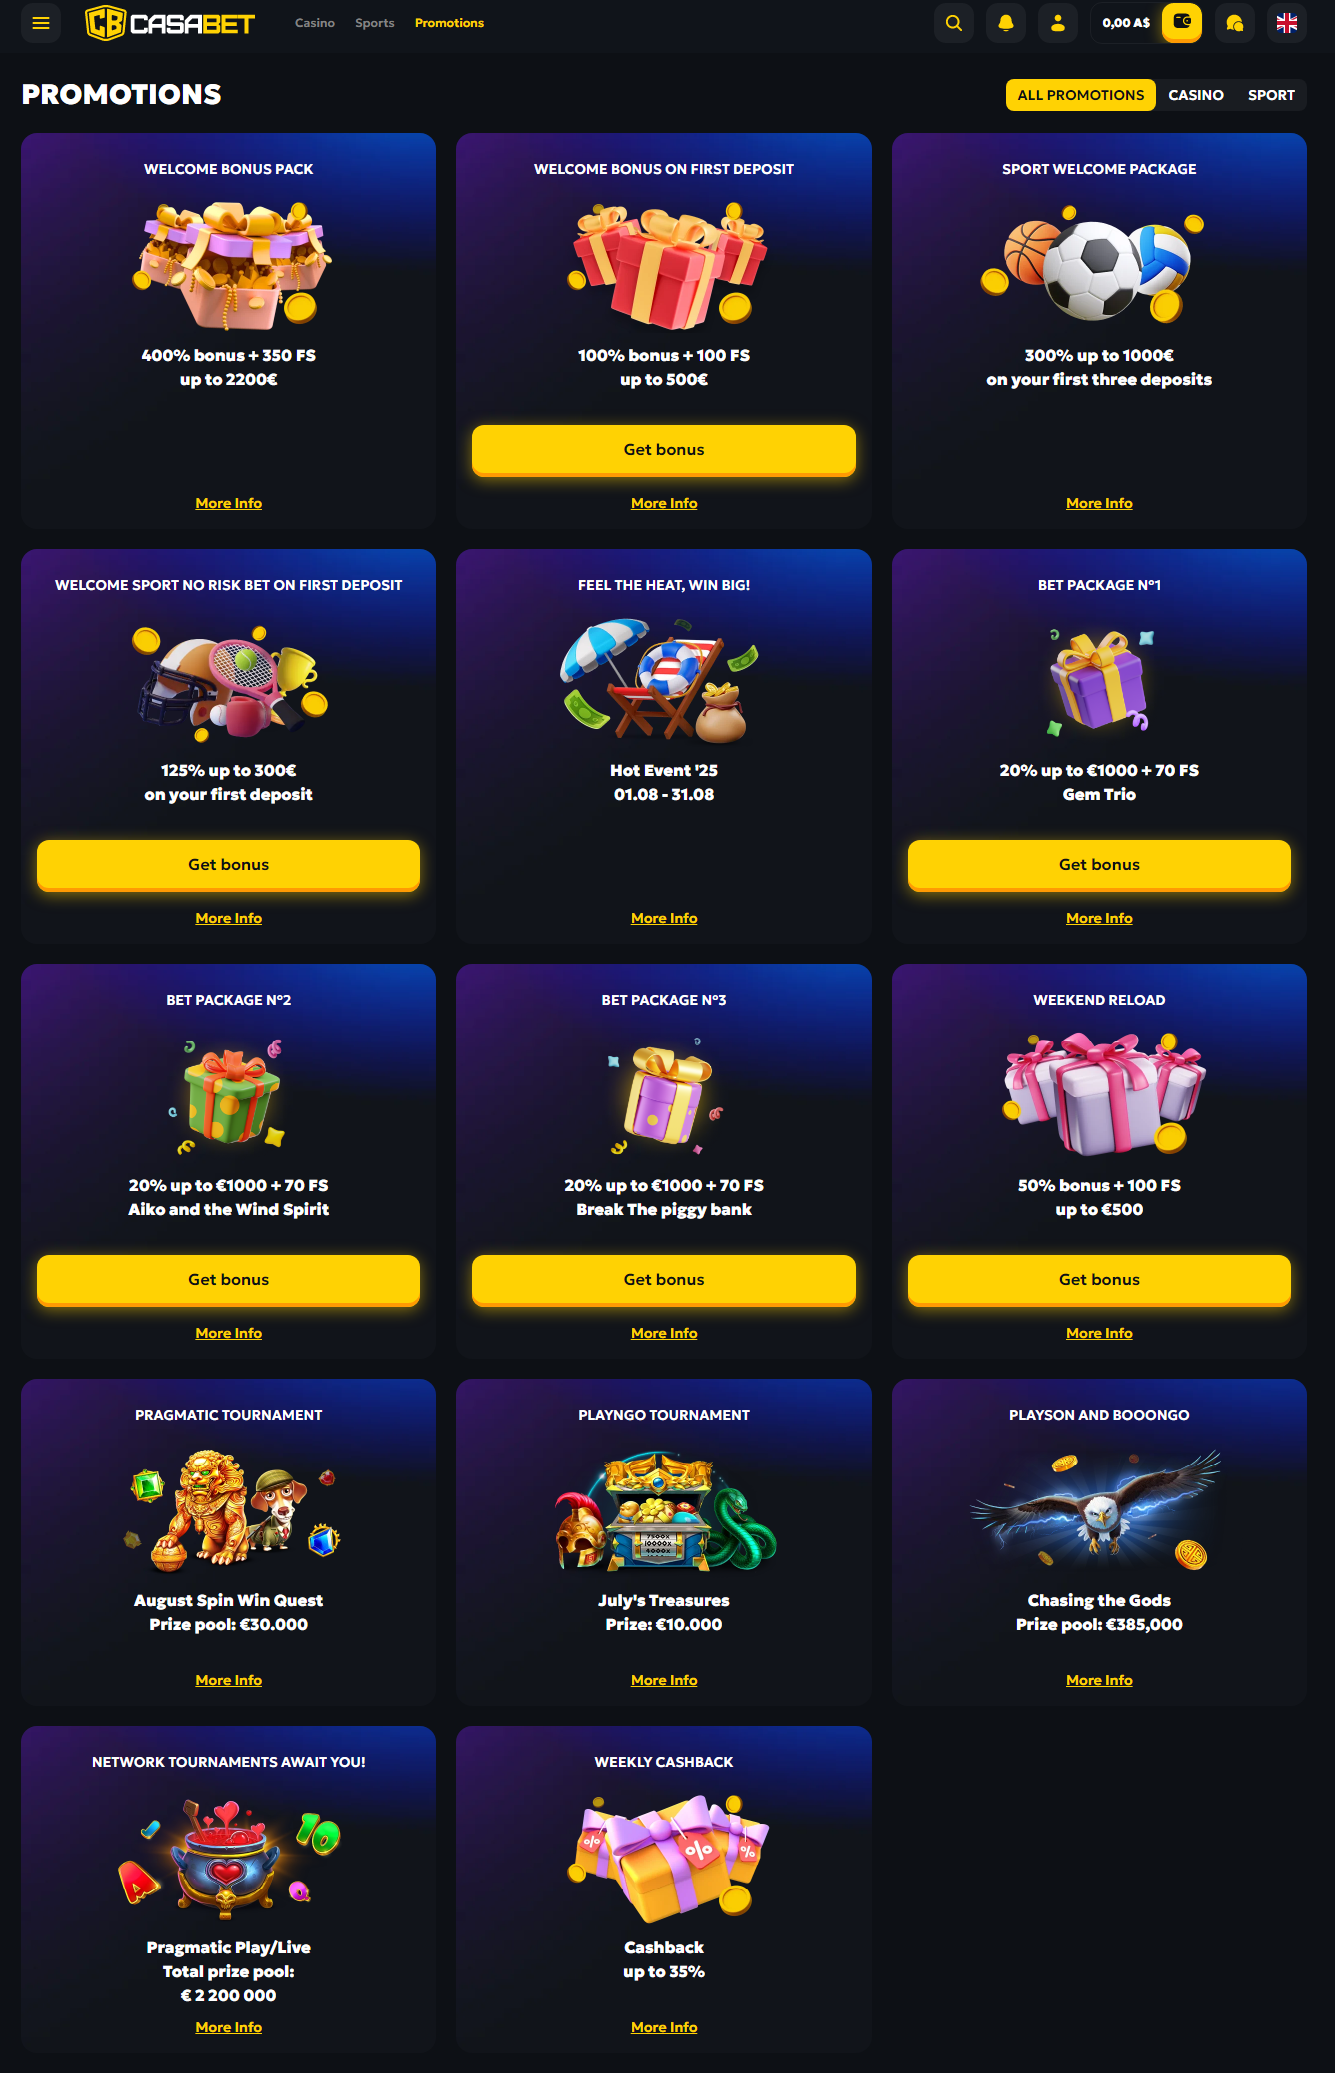Open the user profile icon
The image size is (1335, 2073).
click(1058, 23)
